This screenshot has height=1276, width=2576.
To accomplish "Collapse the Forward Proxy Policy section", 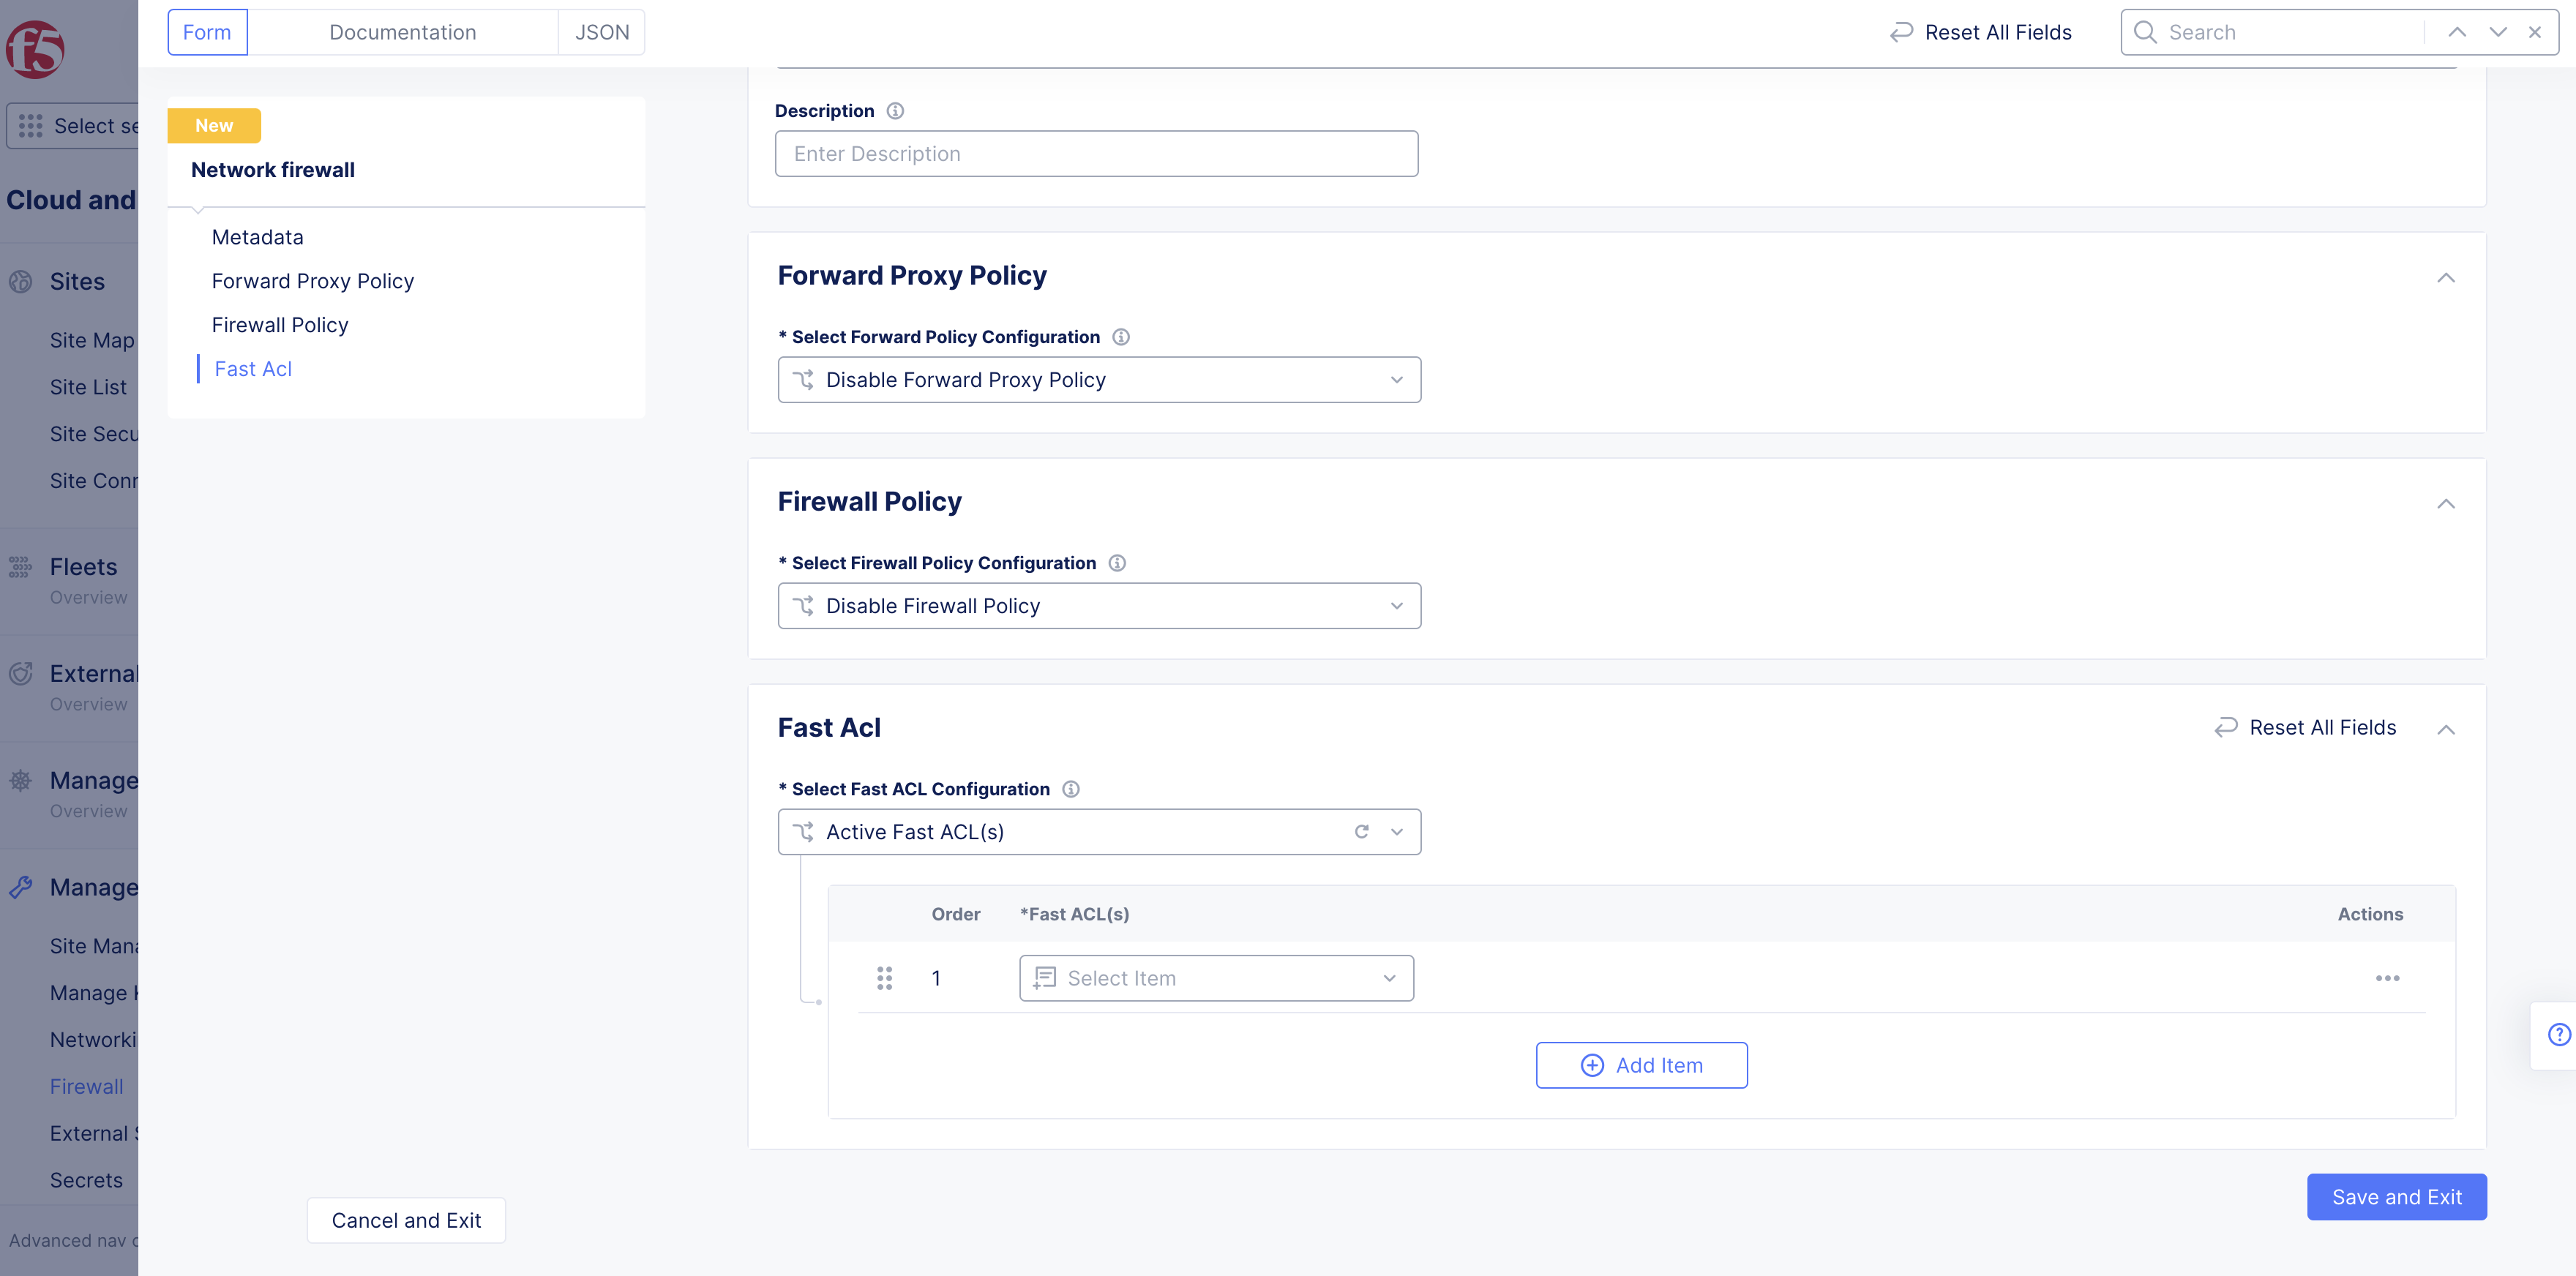I will tap(2445, 277).
